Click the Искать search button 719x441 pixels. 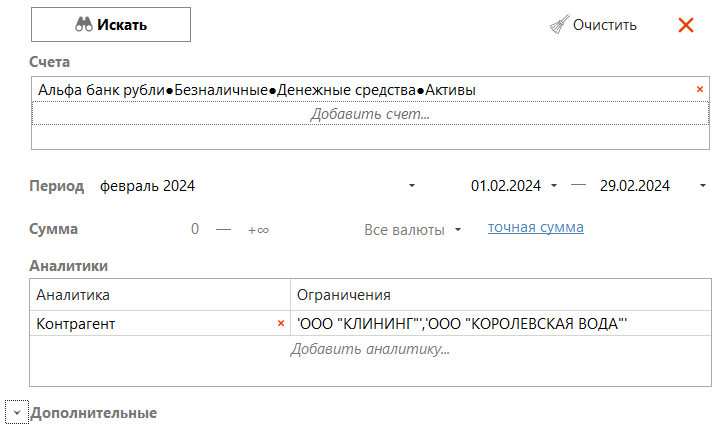[110, 25]
